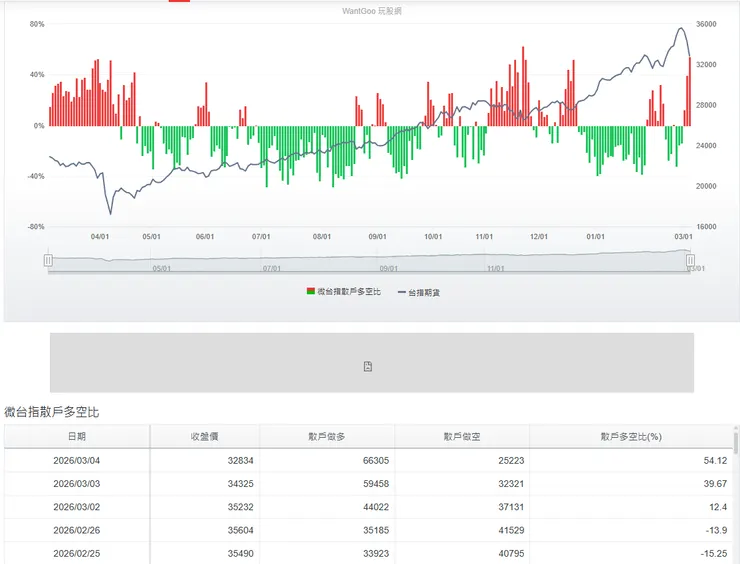Click the 36000 right axis label
740x564 pixels.
706,24
